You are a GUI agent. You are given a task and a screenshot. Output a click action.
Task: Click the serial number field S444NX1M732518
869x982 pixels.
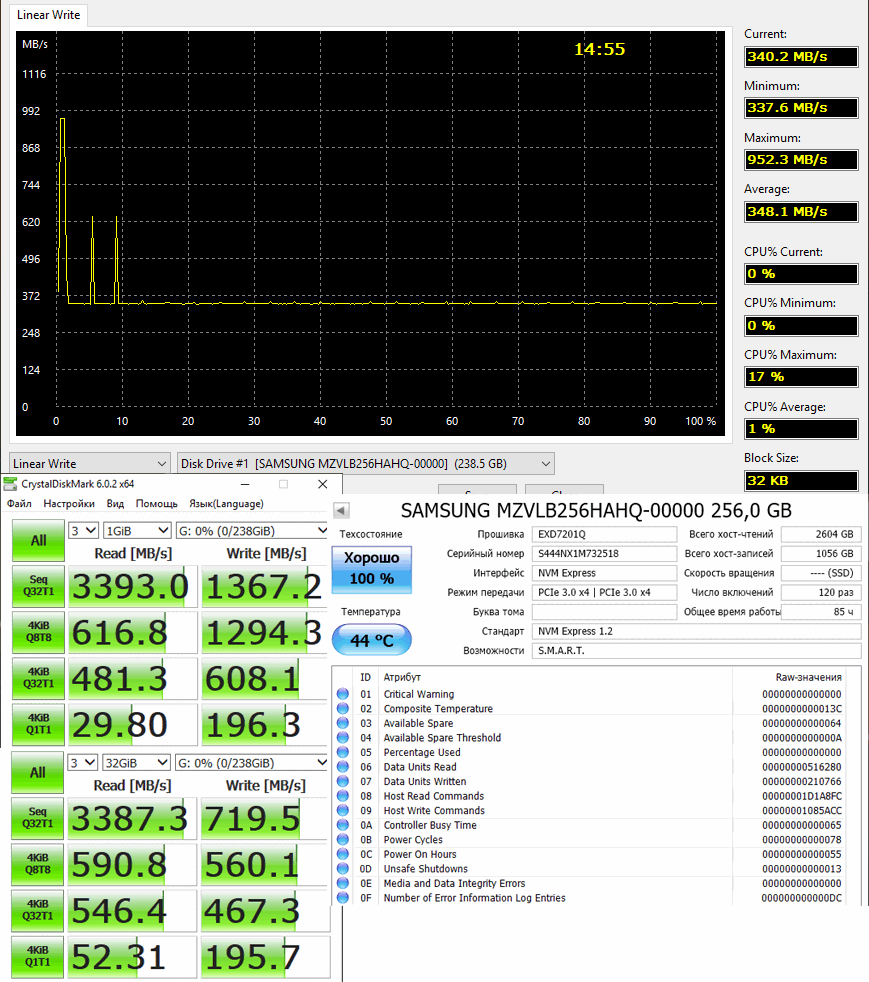pyautogui.click(x=604, y=554)
